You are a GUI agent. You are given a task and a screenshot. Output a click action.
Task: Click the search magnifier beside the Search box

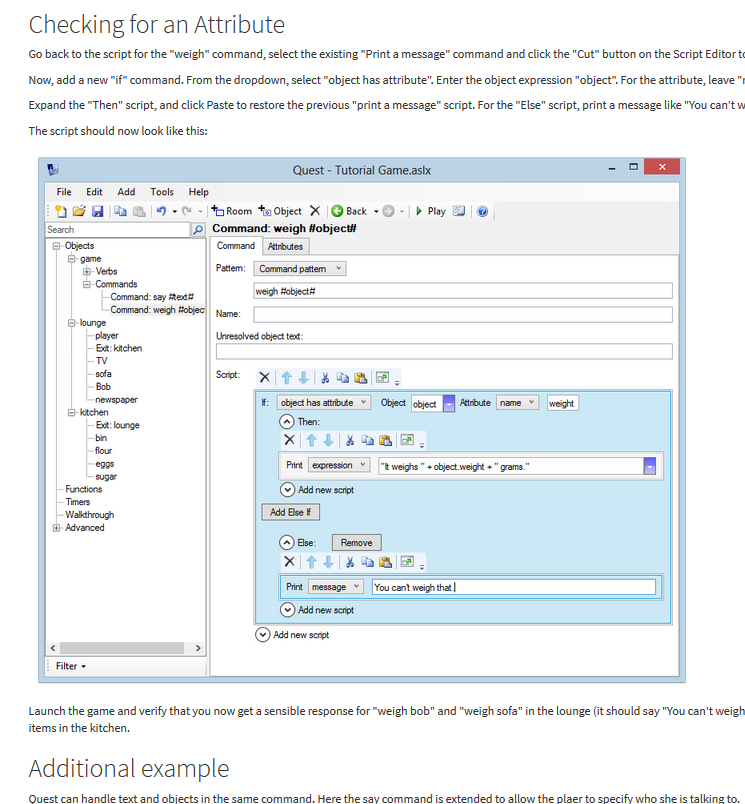point(198,230)
